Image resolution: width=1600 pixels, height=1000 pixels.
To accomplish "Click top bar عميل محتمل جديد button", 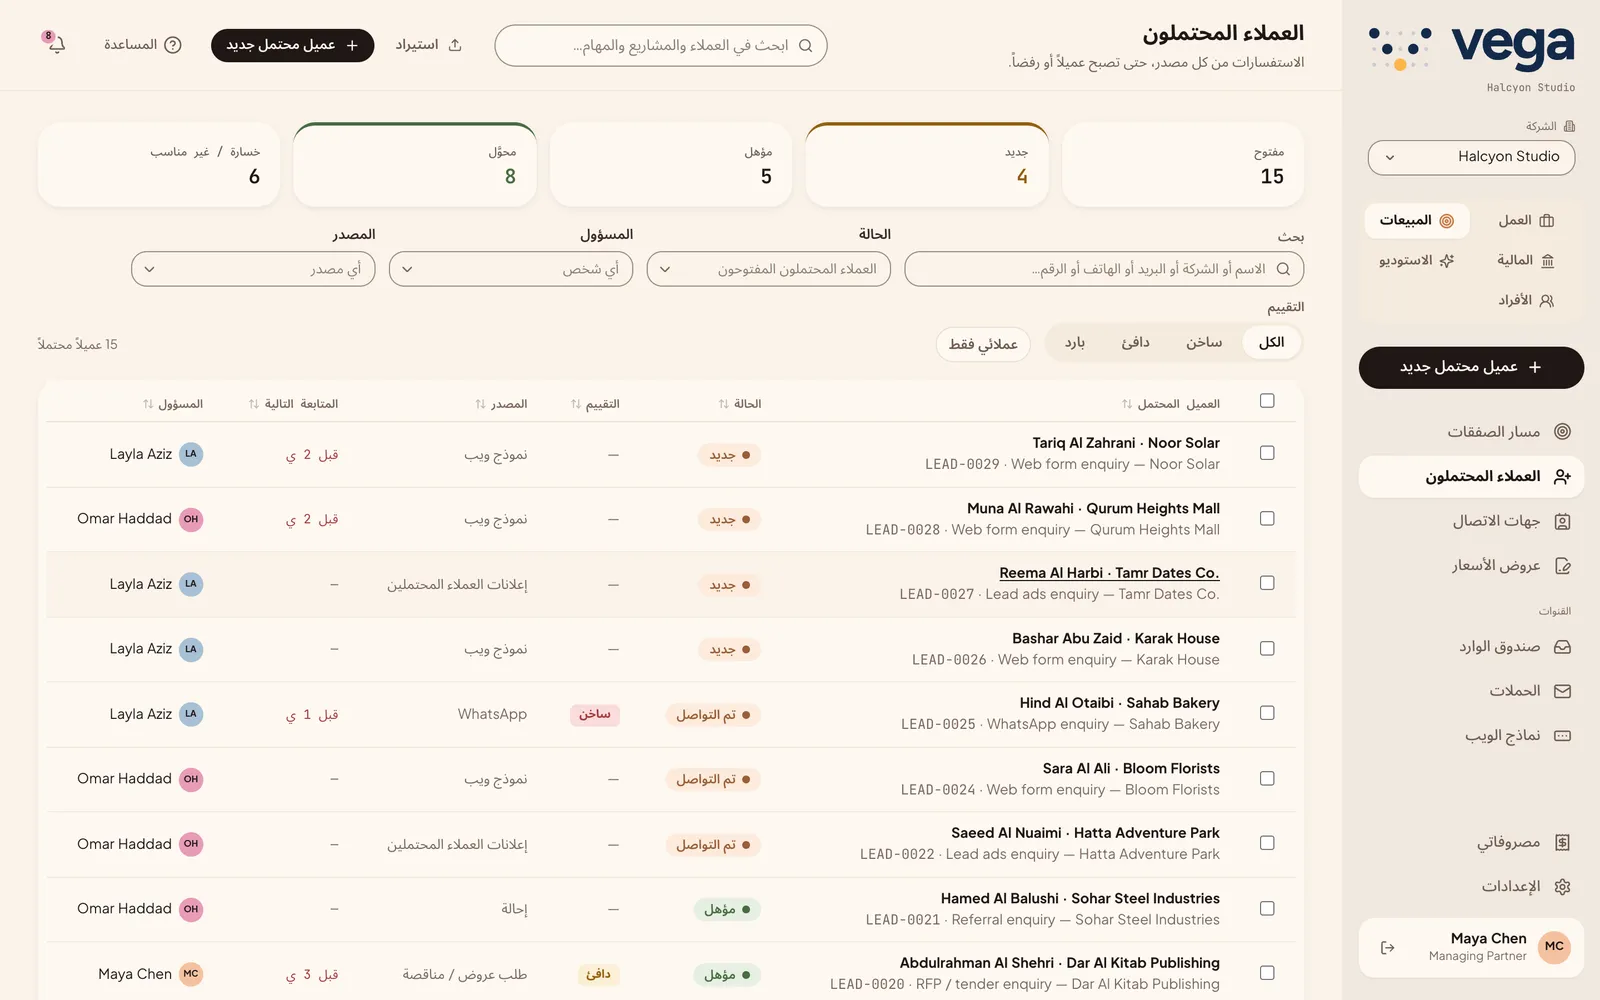I will point(292,45).
